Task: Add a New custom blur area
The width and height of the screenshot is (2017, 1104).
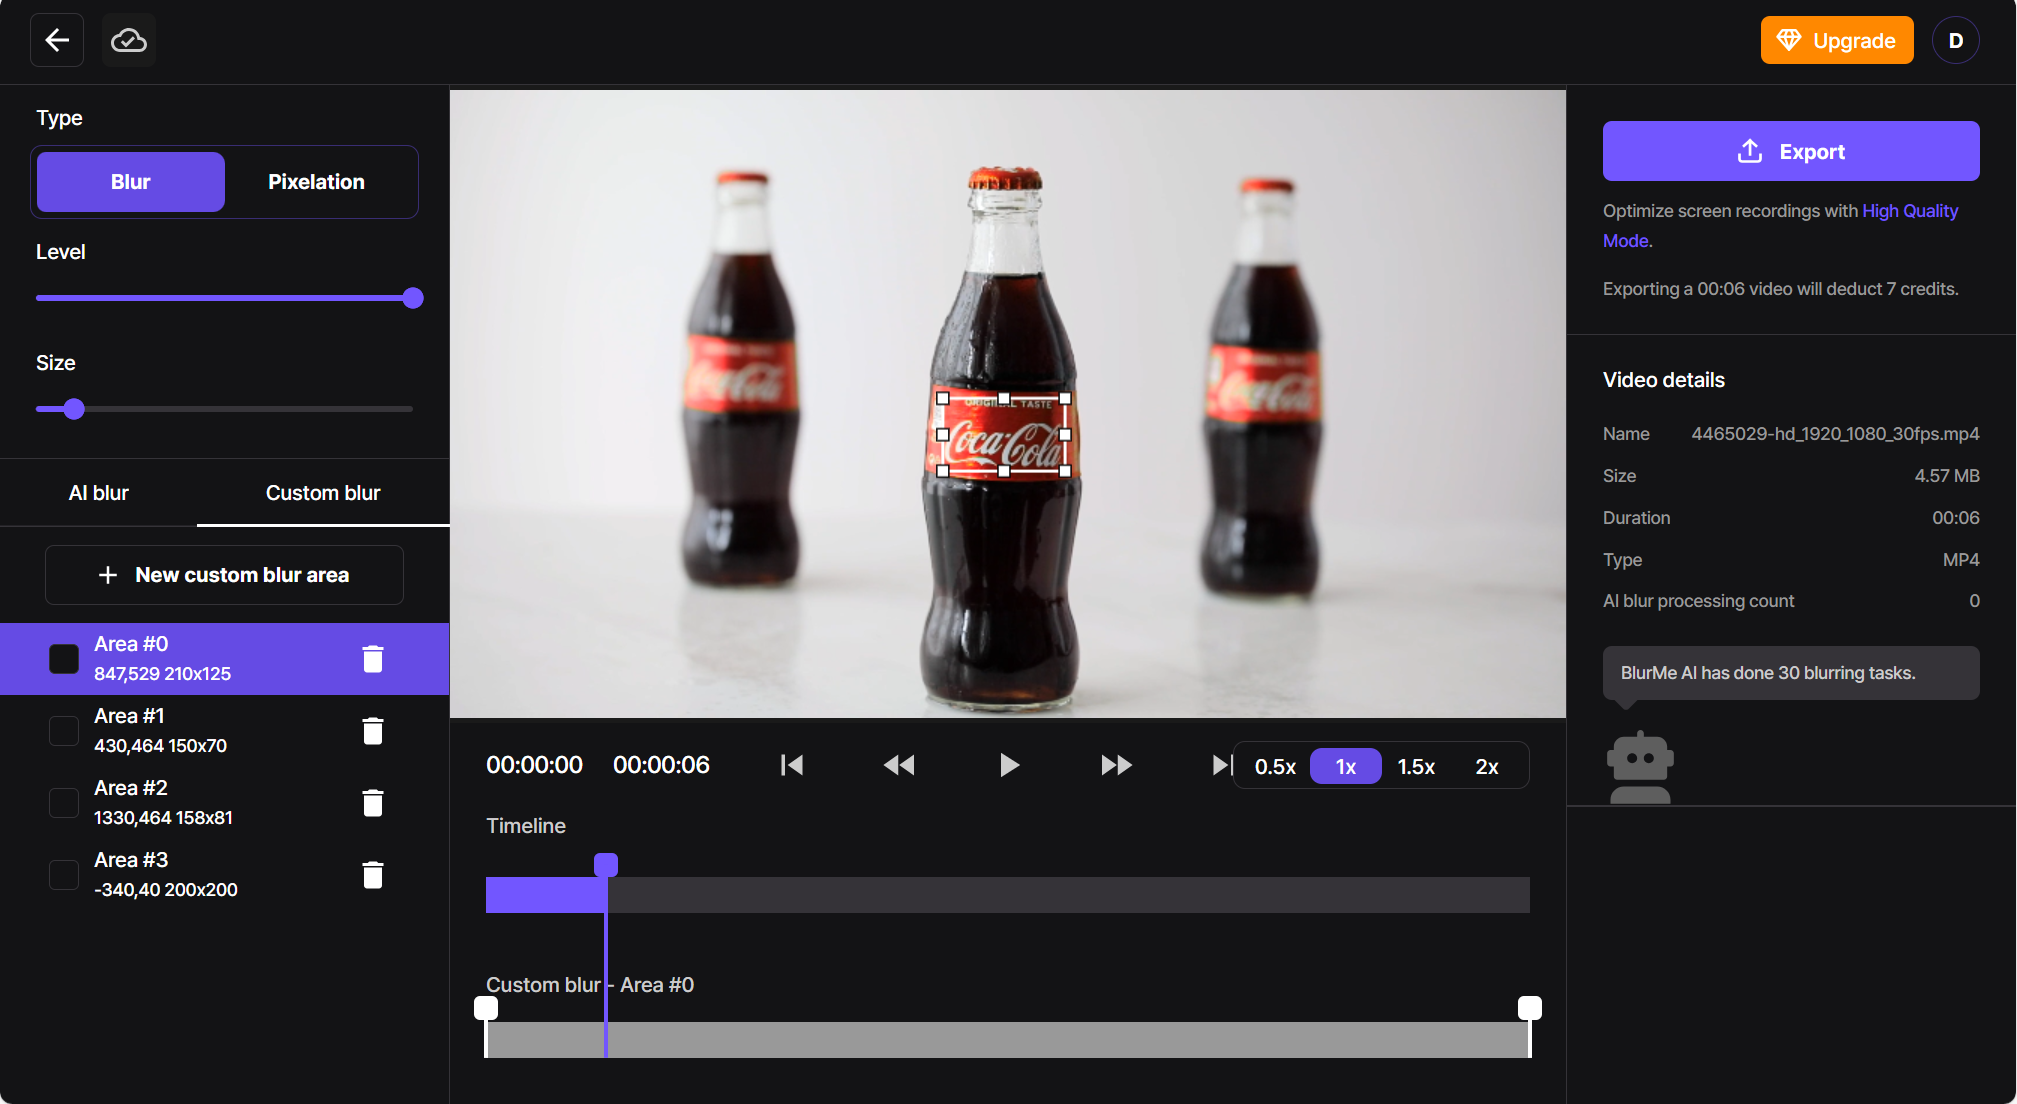Action: tap(224, 575)
